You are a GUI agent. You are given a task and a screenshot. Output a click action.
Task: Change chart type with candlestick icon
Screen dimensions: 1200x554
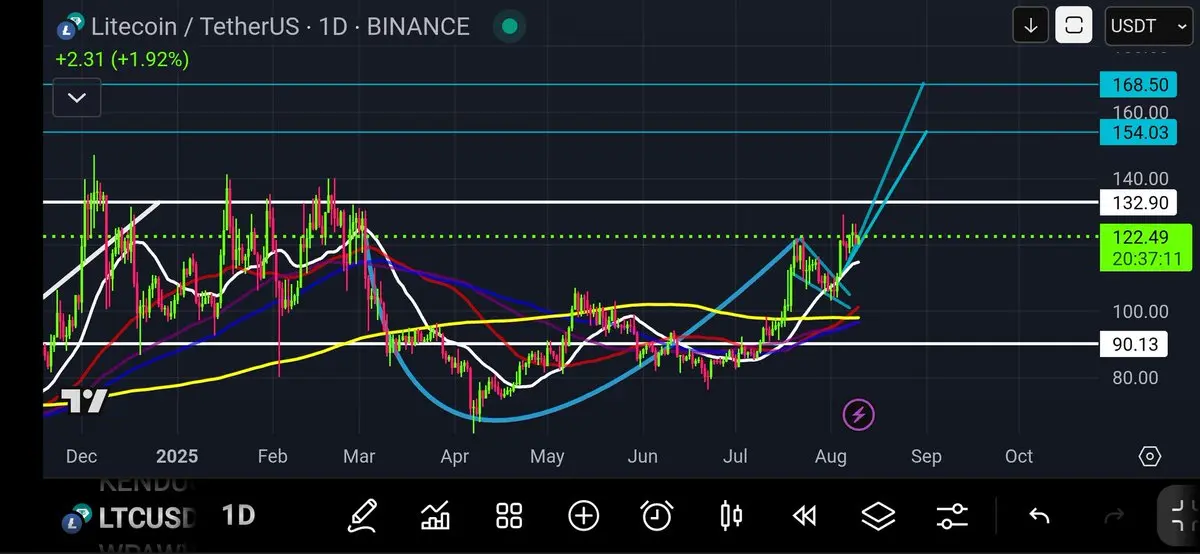tap(731, 516)
